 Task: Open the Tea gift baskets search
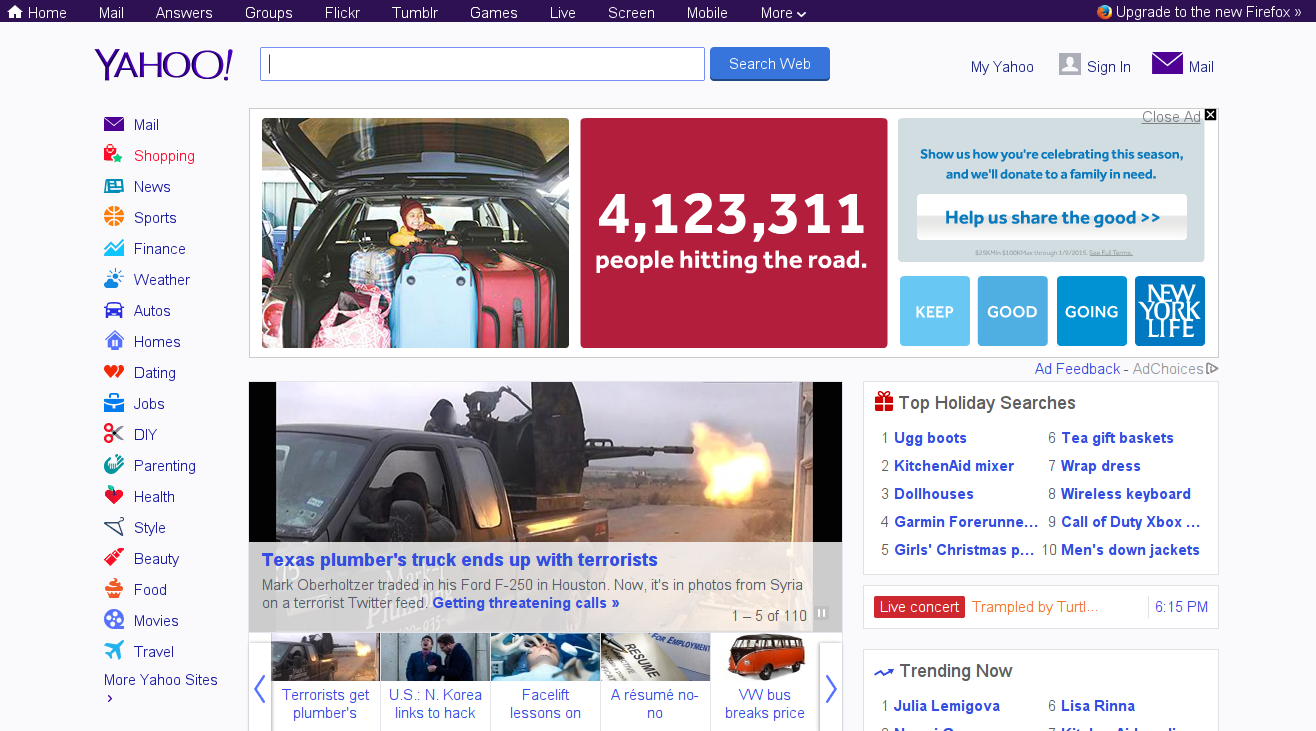coord(1117,438)
